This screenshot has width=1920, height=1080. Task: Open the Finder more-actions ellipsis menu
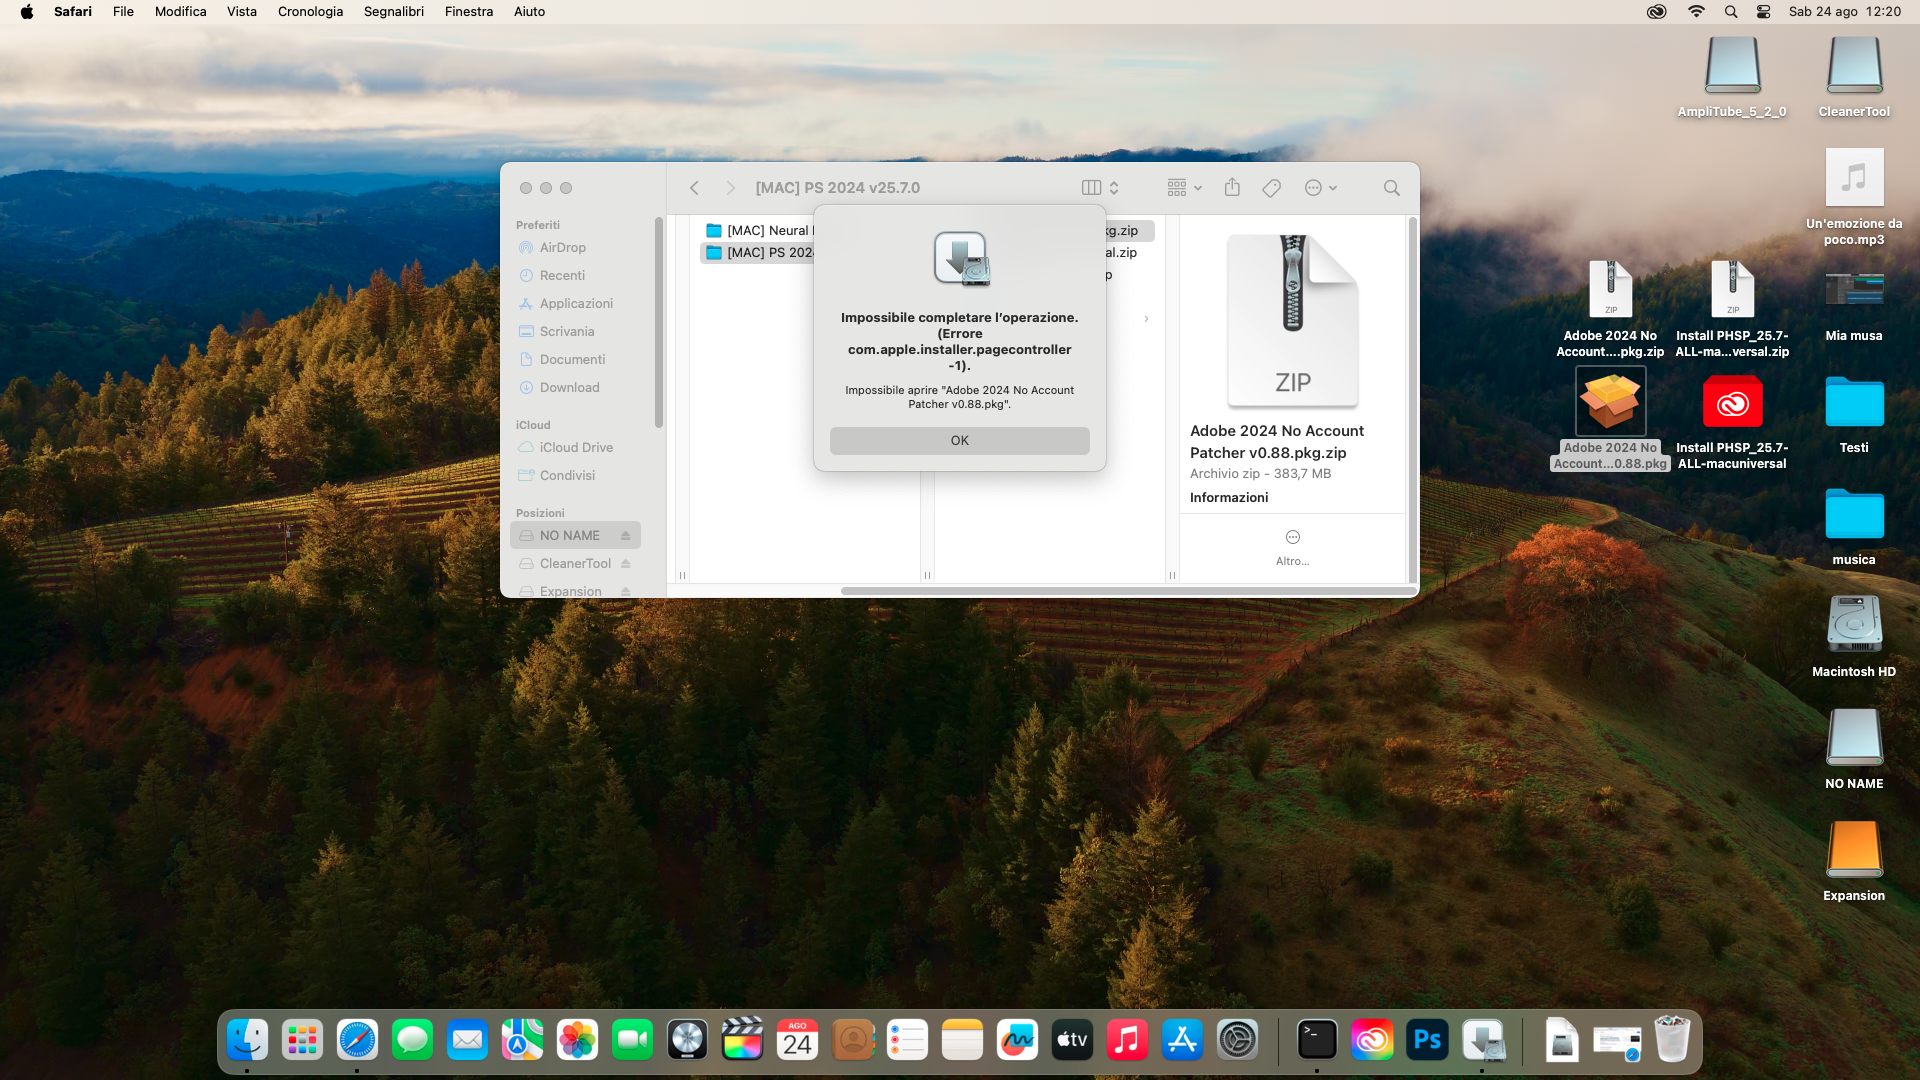click(1320, 188)
